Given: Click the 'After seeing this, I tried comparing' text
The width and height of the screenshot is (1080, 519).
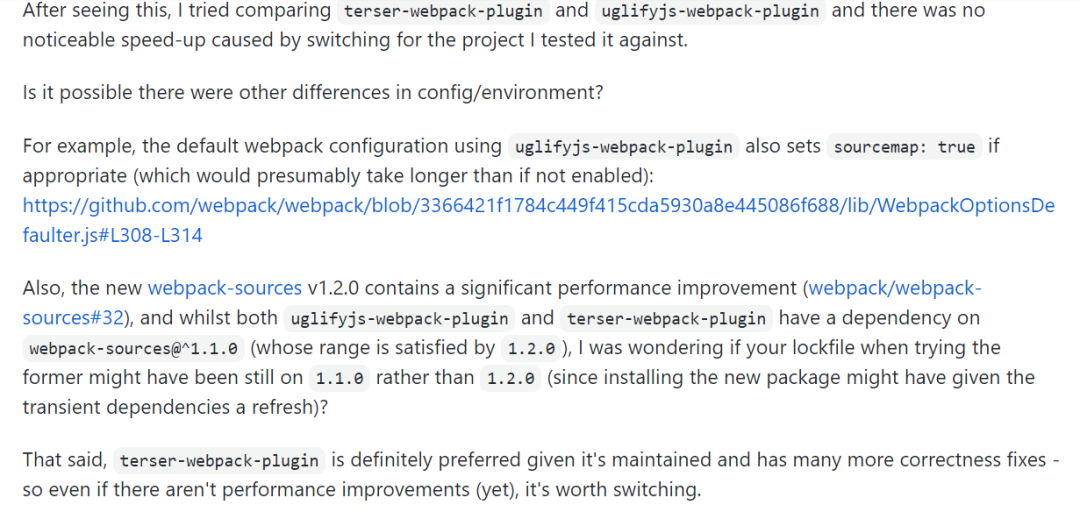Looking at the screenshot, I should [176, 11].
